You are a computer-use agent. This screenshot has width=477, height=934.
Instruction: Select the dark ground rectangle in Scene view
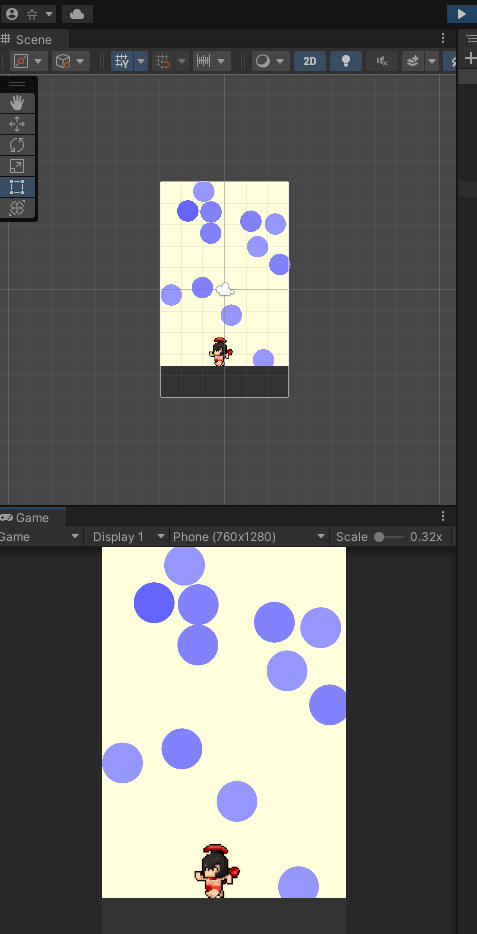pos(225,381)
